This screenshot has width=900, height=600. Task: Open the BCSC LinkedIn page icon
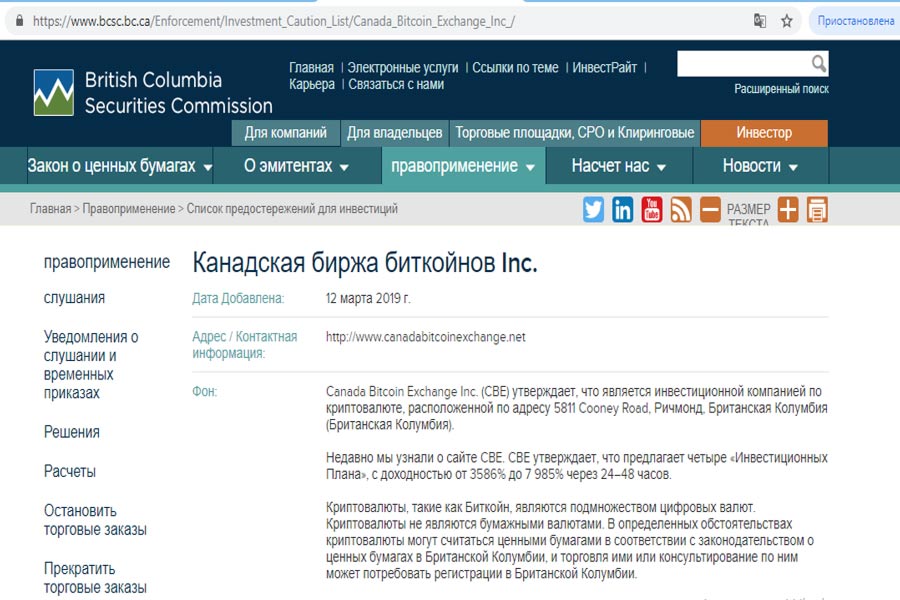[x=623, y=209]
